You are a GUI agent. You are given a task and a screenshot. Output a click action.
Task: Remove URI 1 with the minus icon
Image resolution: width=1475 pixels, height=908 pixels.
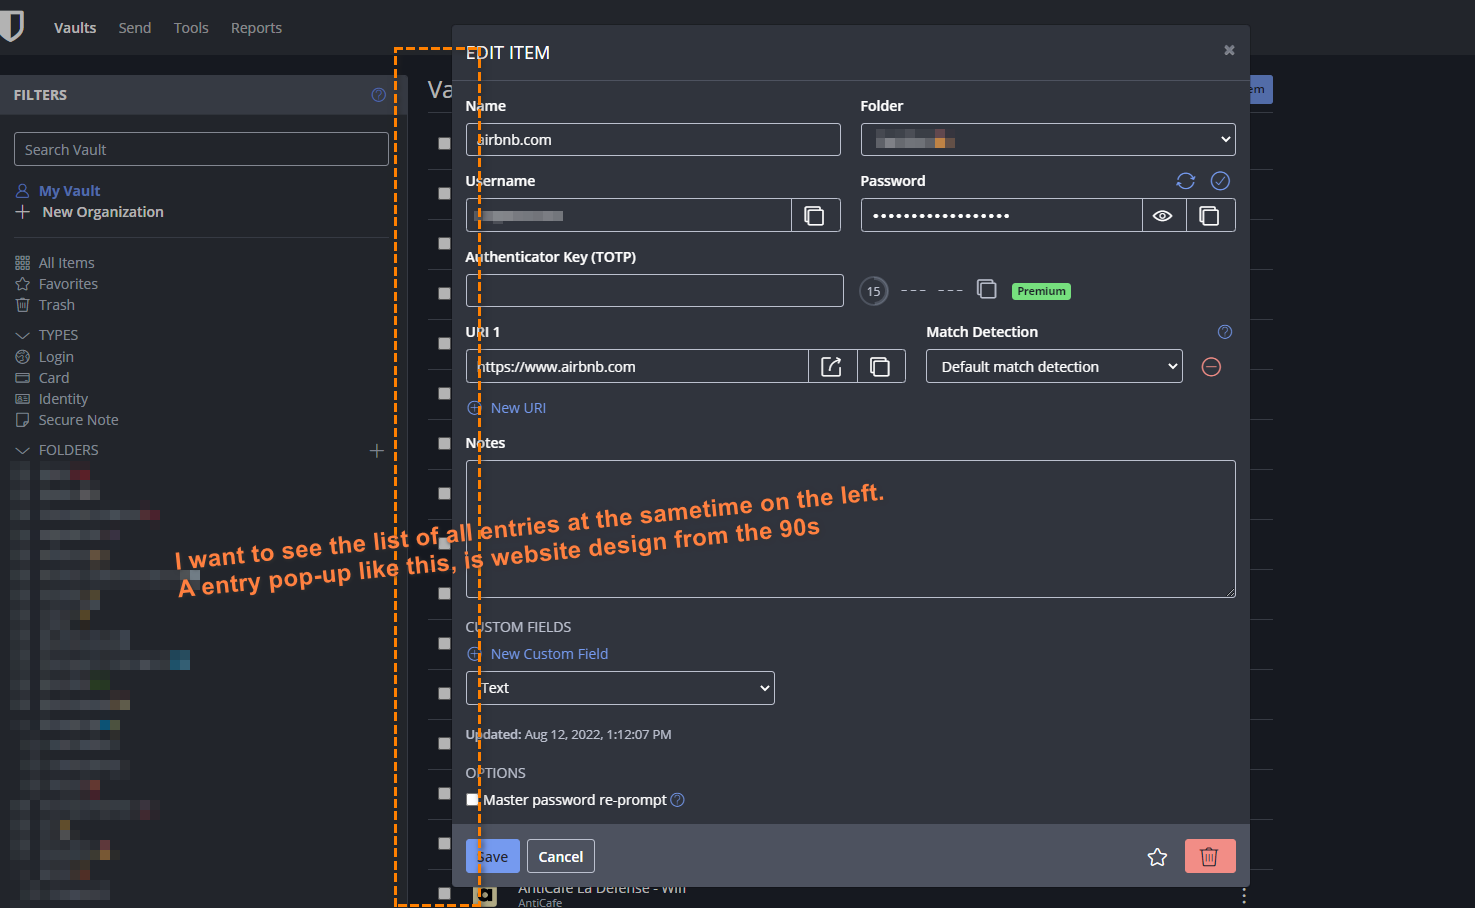tap(1211, 367)
